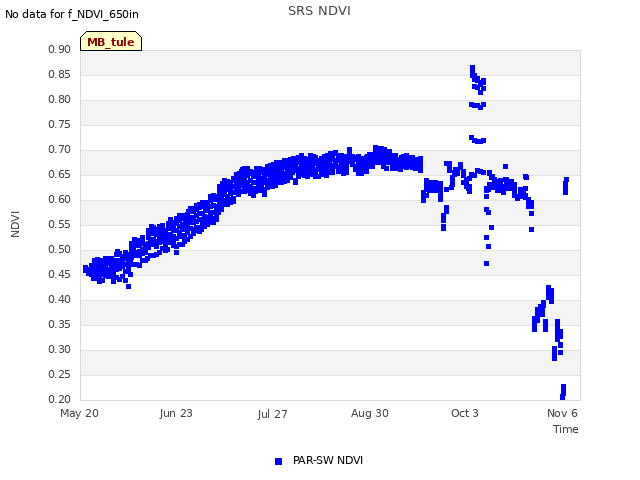The height and width of the screenshot is (480, 640).
Task: Click the 0.40 y-axis value
Action: pos(60,300)
